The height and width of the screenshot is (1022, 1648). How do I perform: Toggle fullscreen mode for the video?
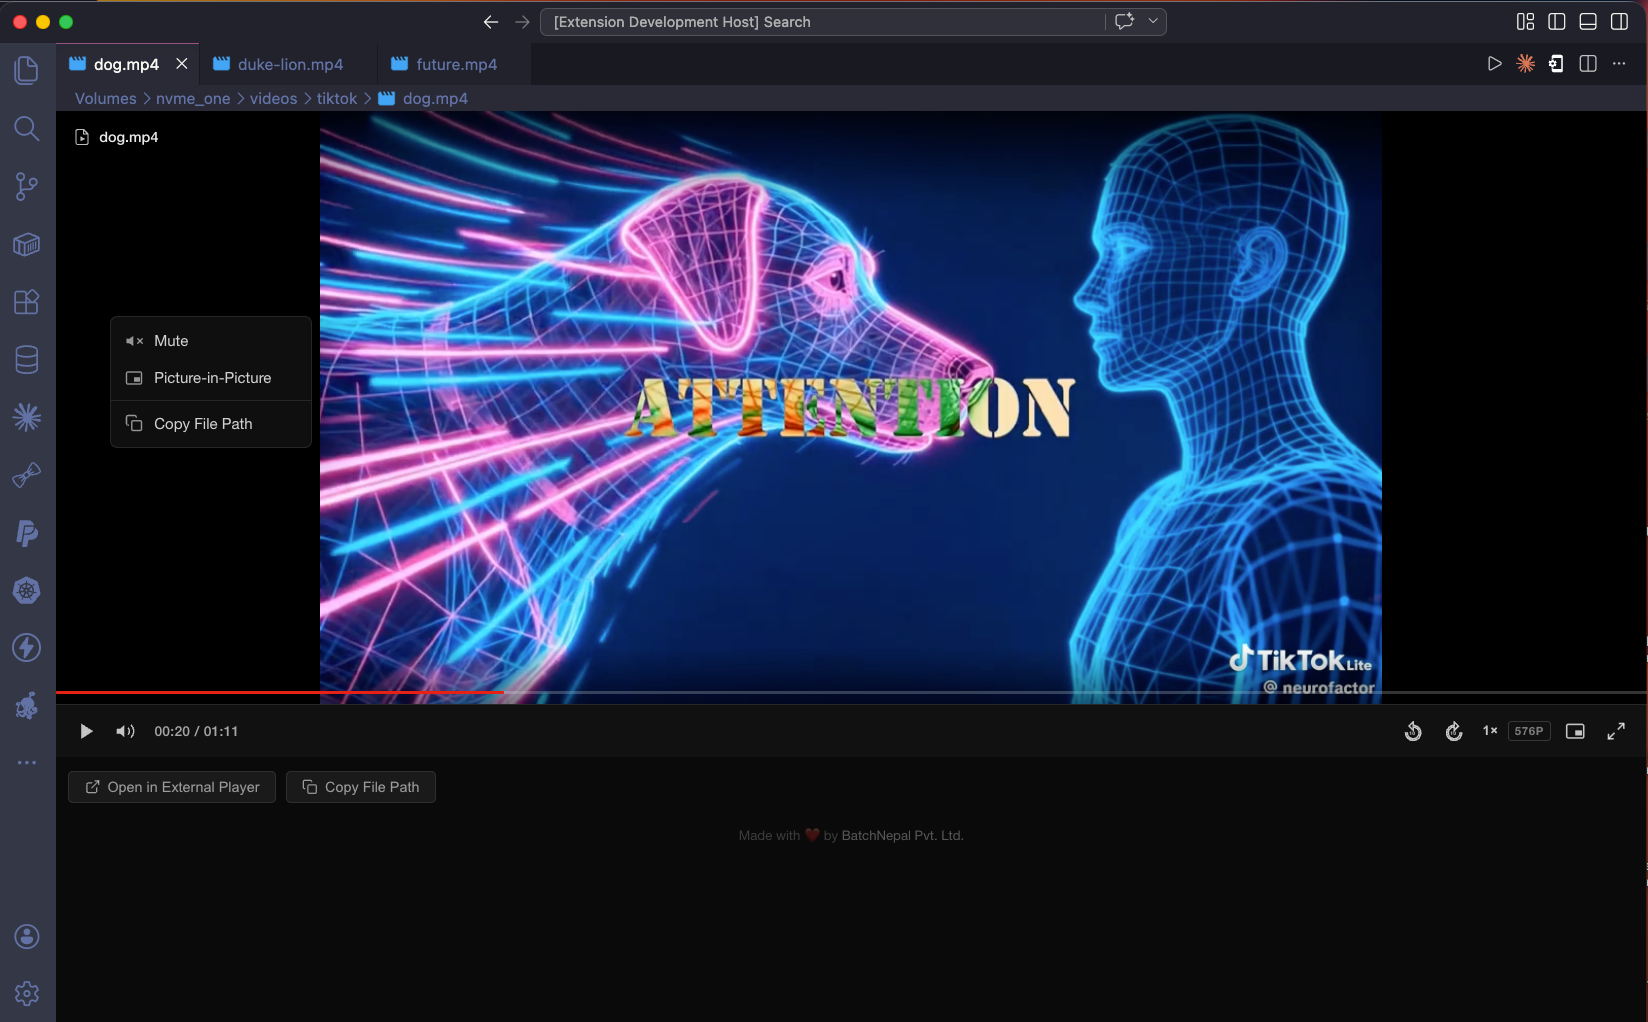click(1616, 731)
